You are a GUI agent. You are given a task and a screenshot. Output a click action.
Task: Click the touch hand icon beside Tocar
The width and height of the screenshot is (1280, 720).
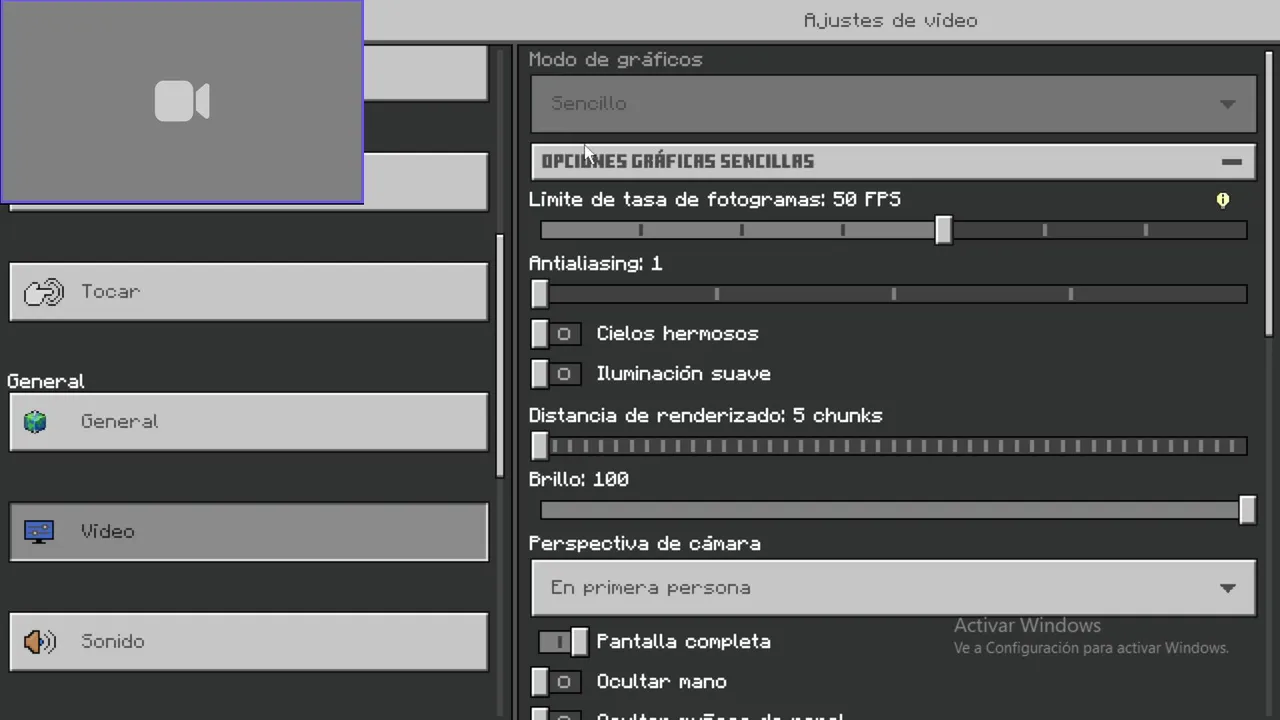click(43, 292)
